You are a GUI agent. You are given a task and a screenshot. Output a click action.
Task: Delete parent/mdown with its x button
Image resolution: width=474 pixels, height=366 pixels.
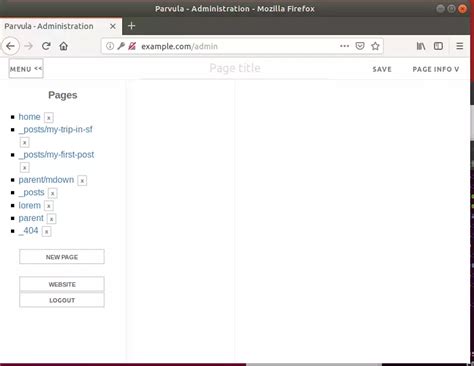click(82, 180)
